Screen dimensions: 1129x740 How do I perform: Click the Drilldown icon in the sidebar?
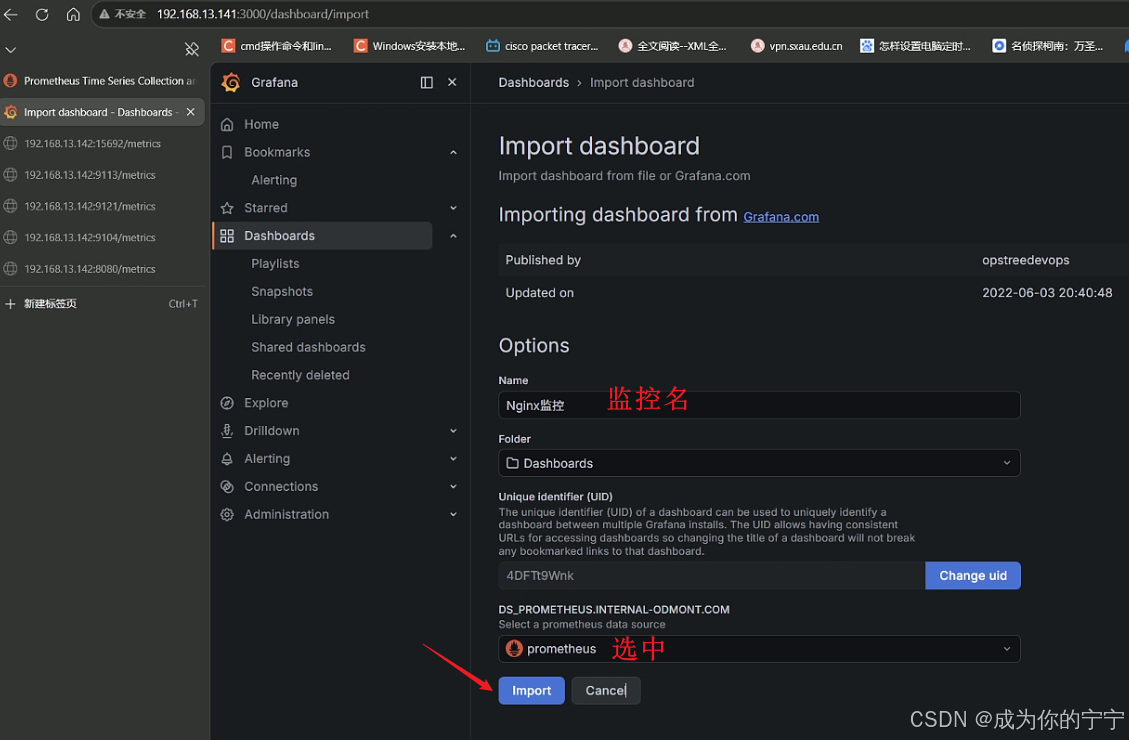coord(227,431)
